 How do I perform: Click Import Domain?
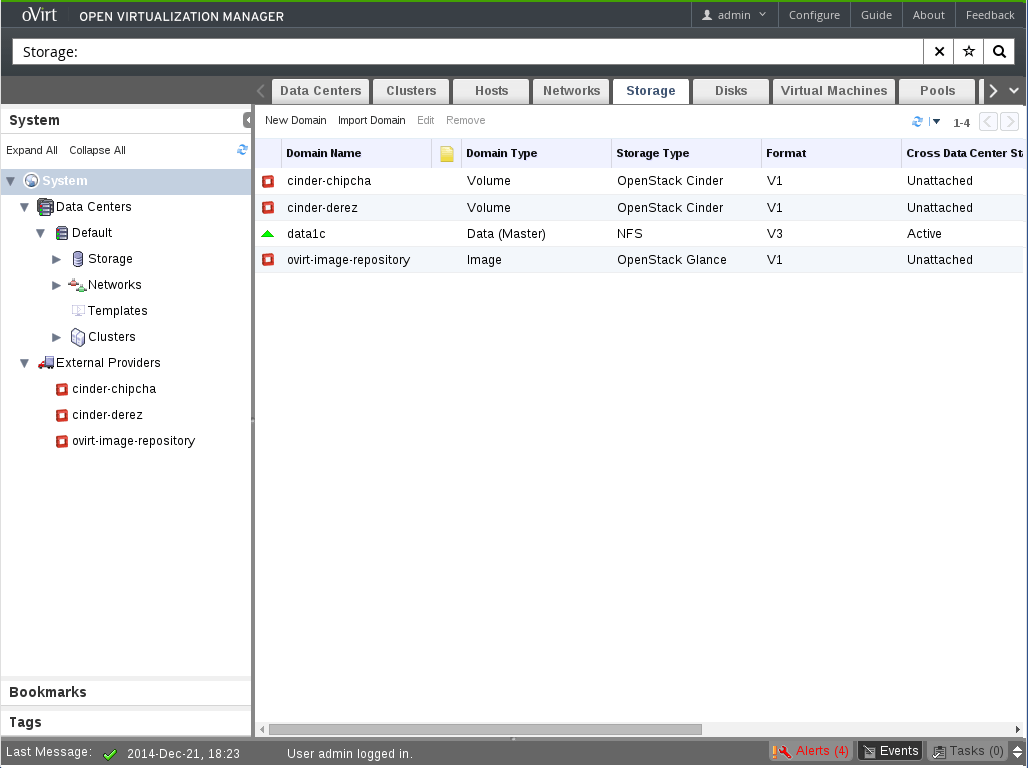371,120
